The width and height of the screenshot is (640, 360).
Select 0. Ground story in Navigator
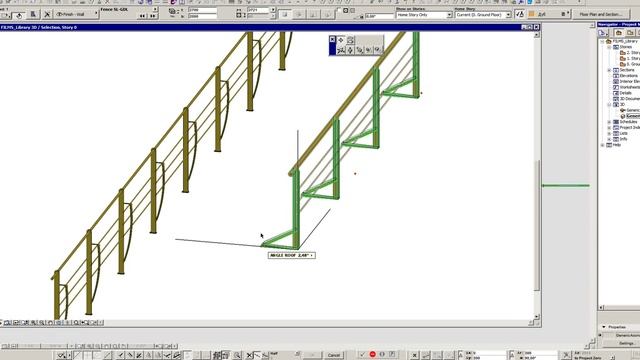(630, 64)
